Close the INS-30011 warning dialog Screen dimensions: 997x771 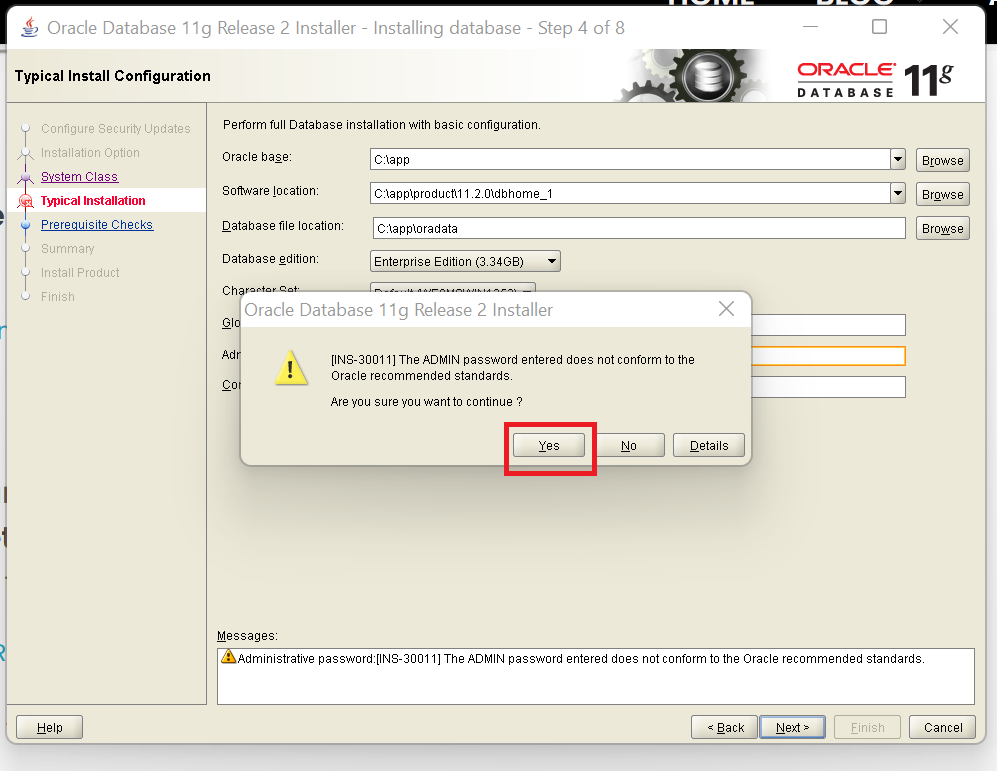726,309
